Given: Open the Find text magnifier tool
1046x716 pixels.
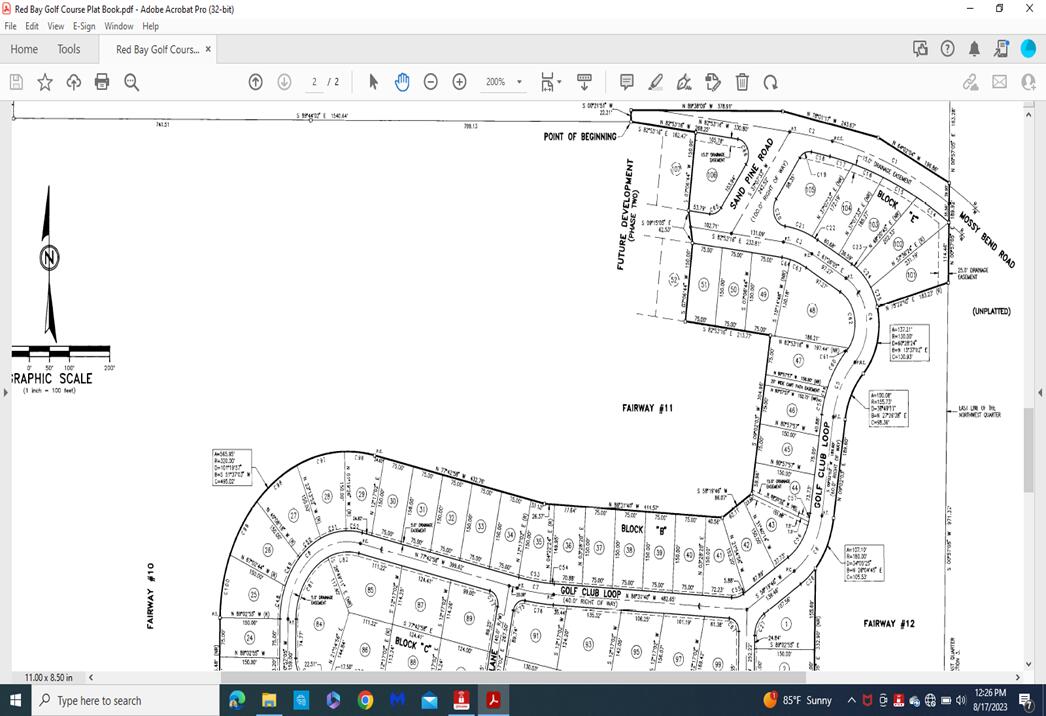Looking at the screenshot, I should click(x=131, y=82).
